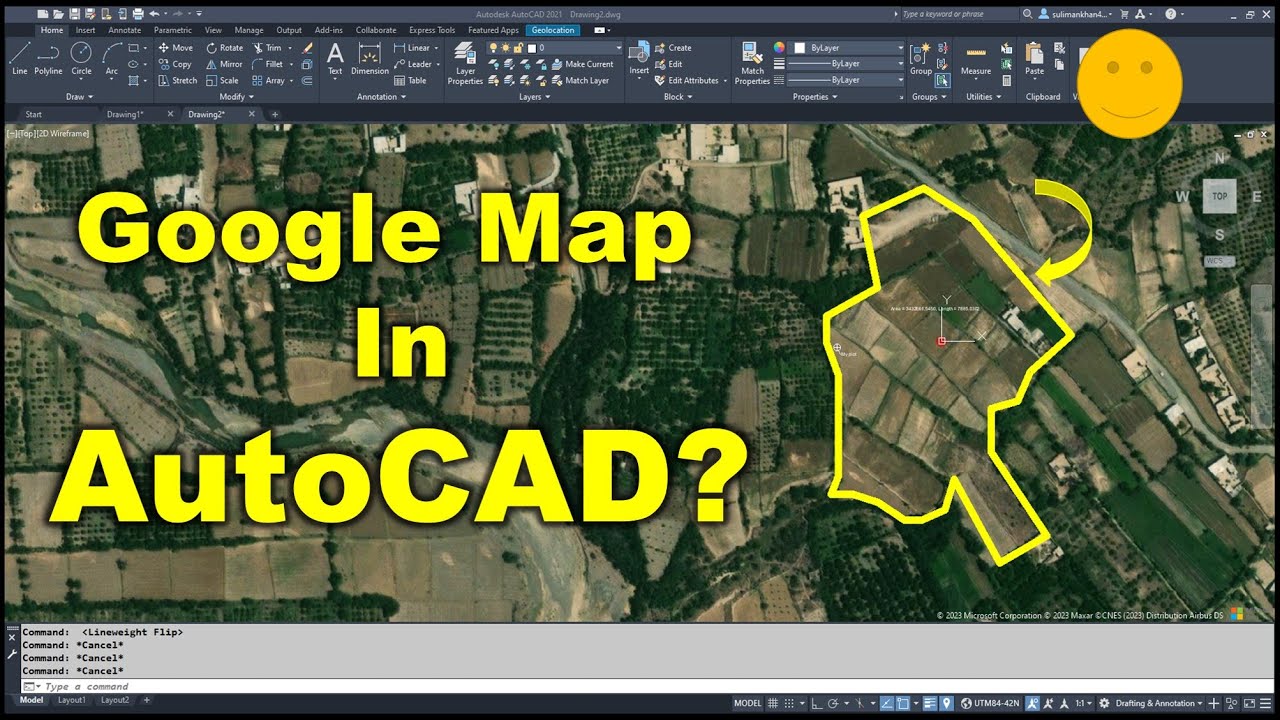Open the Annotate ribbon tab
The height and width of the screenshot is (720, 1280).
(x=125, y=30)
